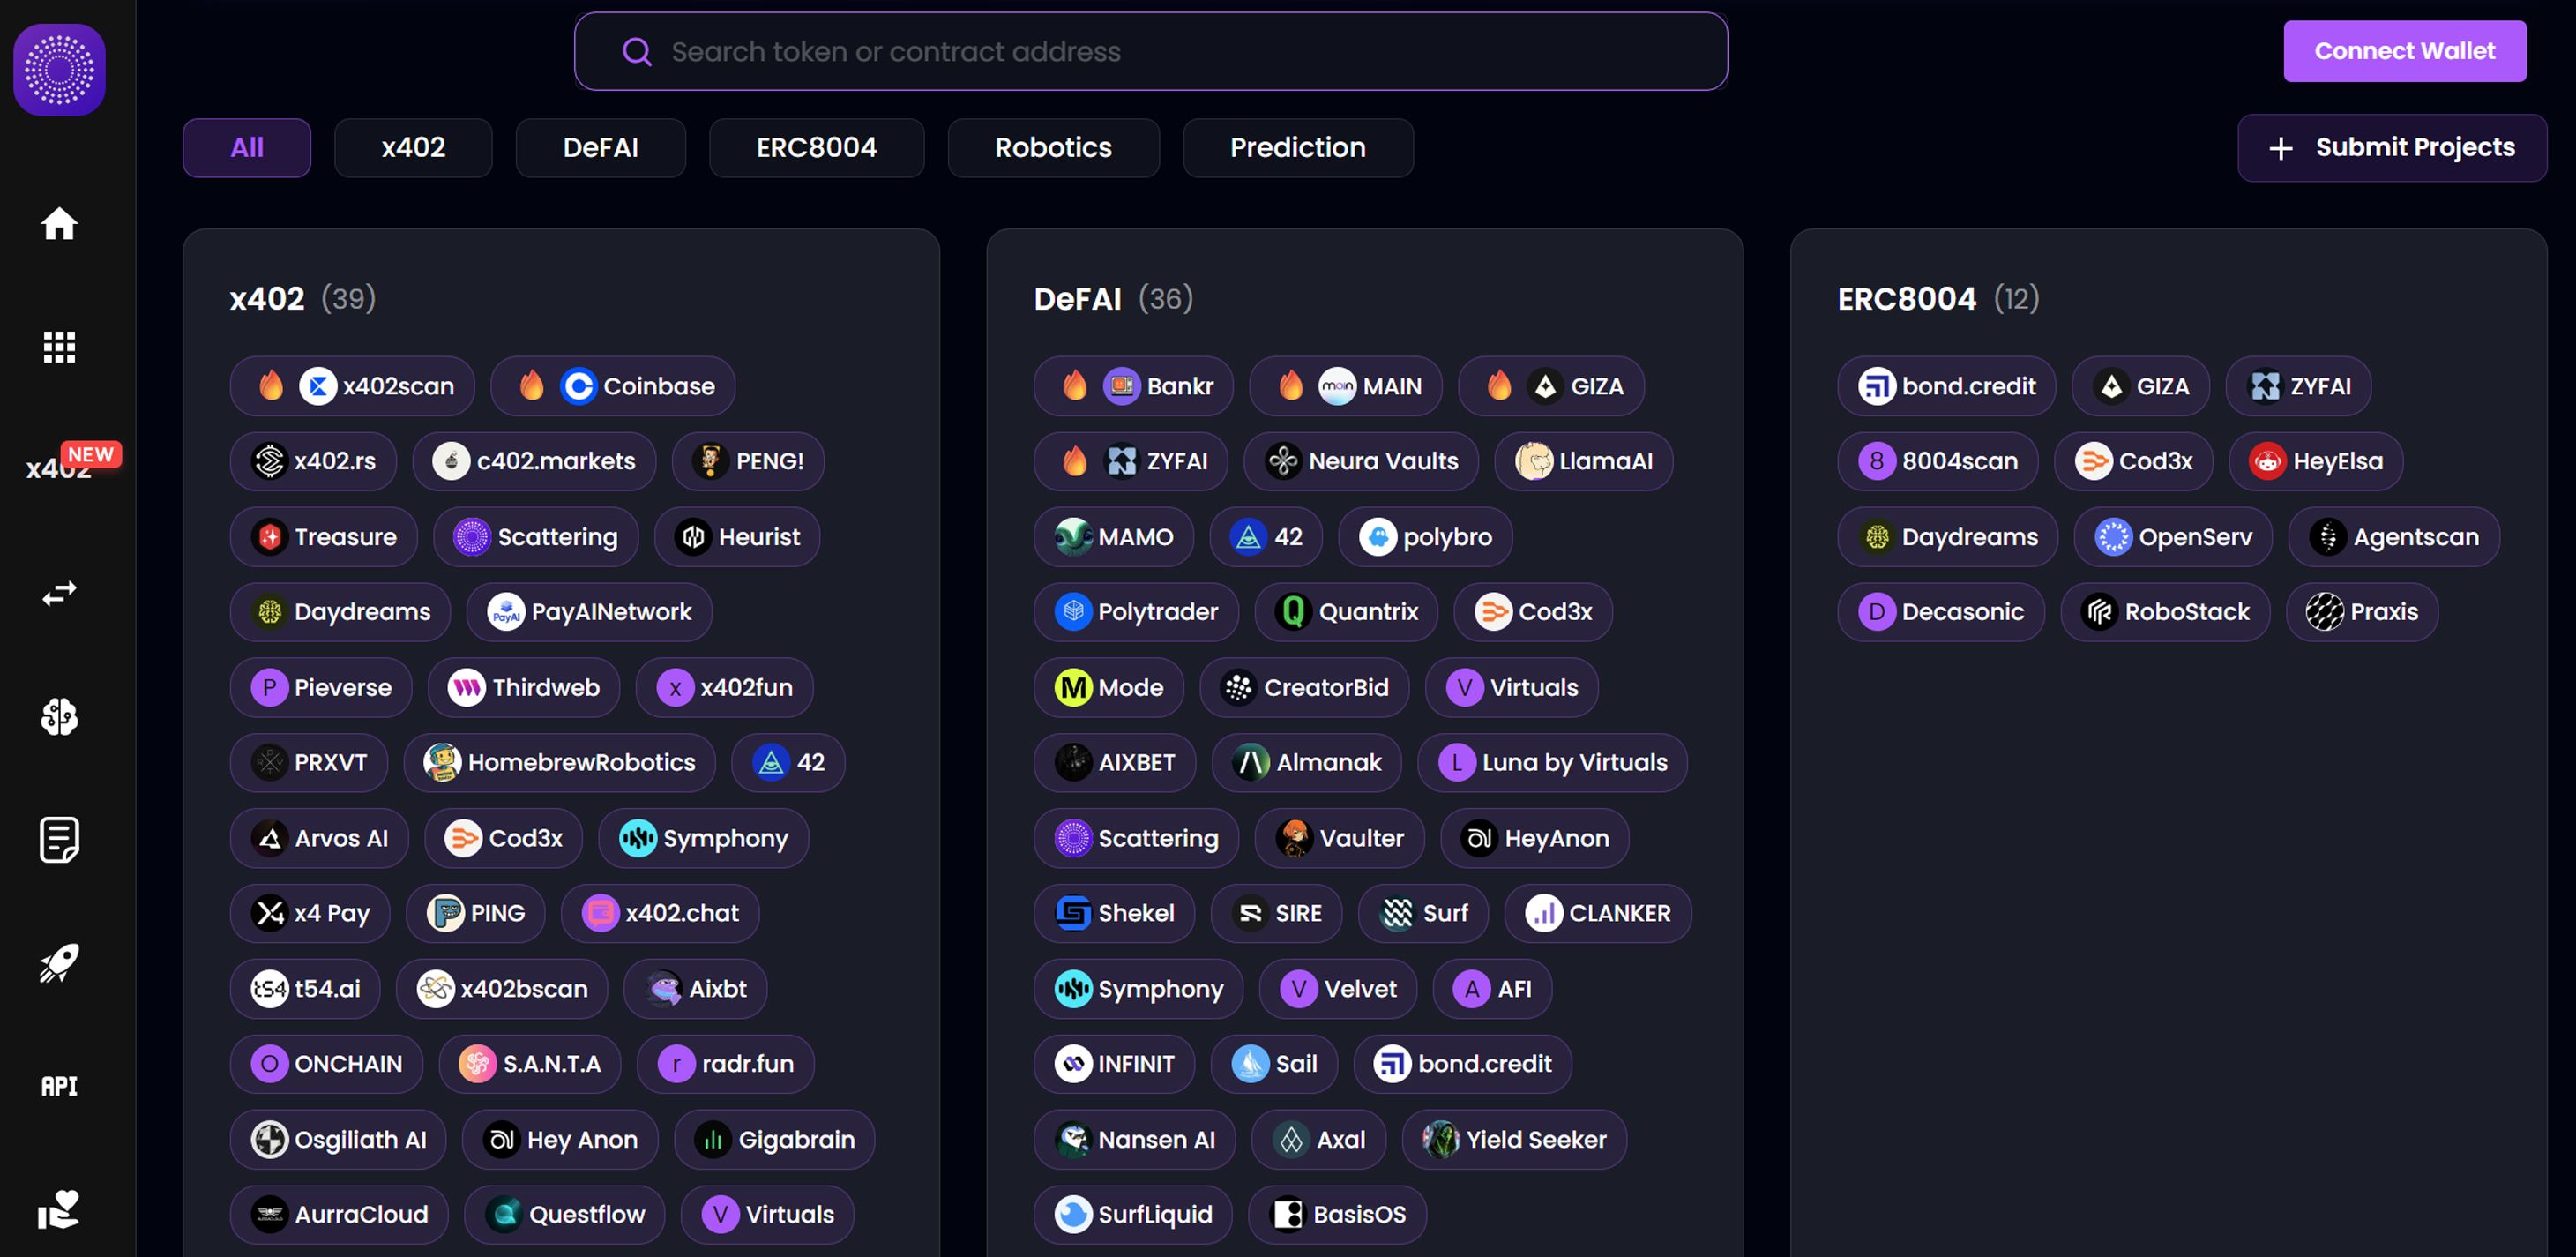Image resolution: width=2576 pixels, height=1257 pixels.
Task: Click the document notes sidebar icon
Action: click(59, 839)
